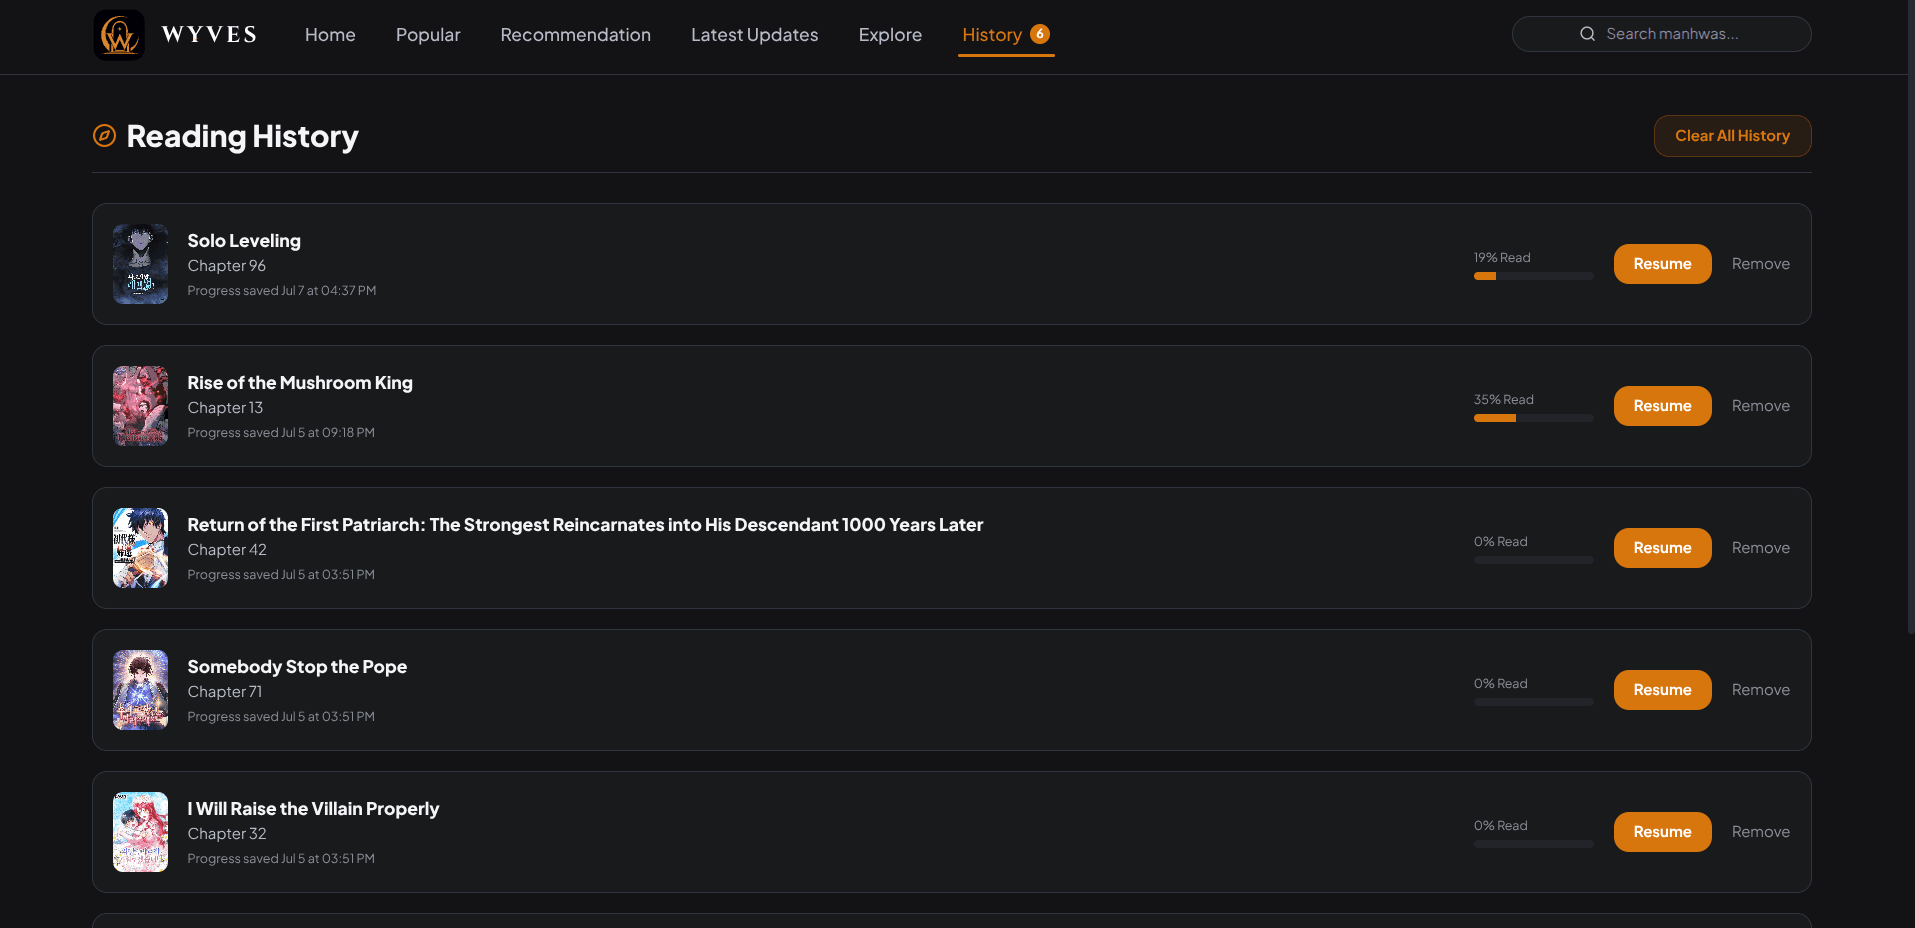Viewport: 1915px width, 928px height.
Task: Resume I Will Raise the Villain Properly
Action: click(1662, 832)
